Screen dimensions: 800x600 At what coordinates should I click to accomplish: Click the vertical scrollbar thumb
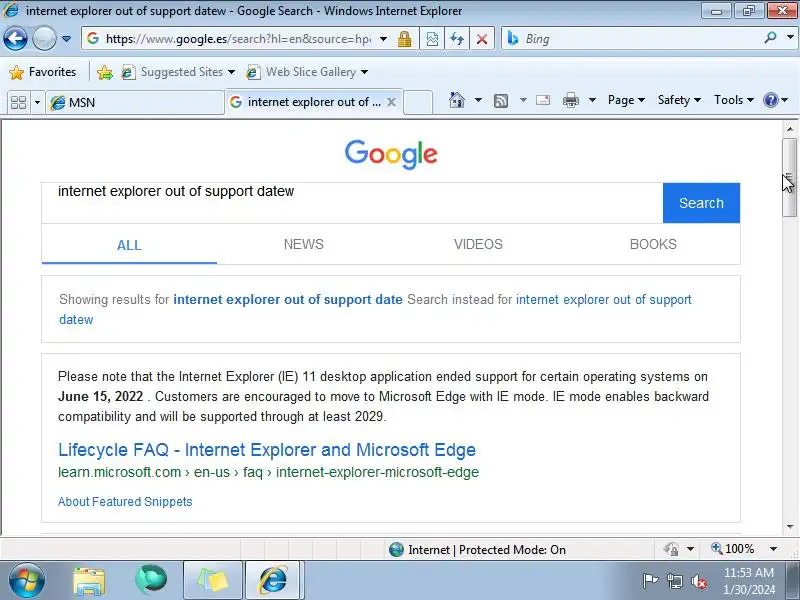790,177
